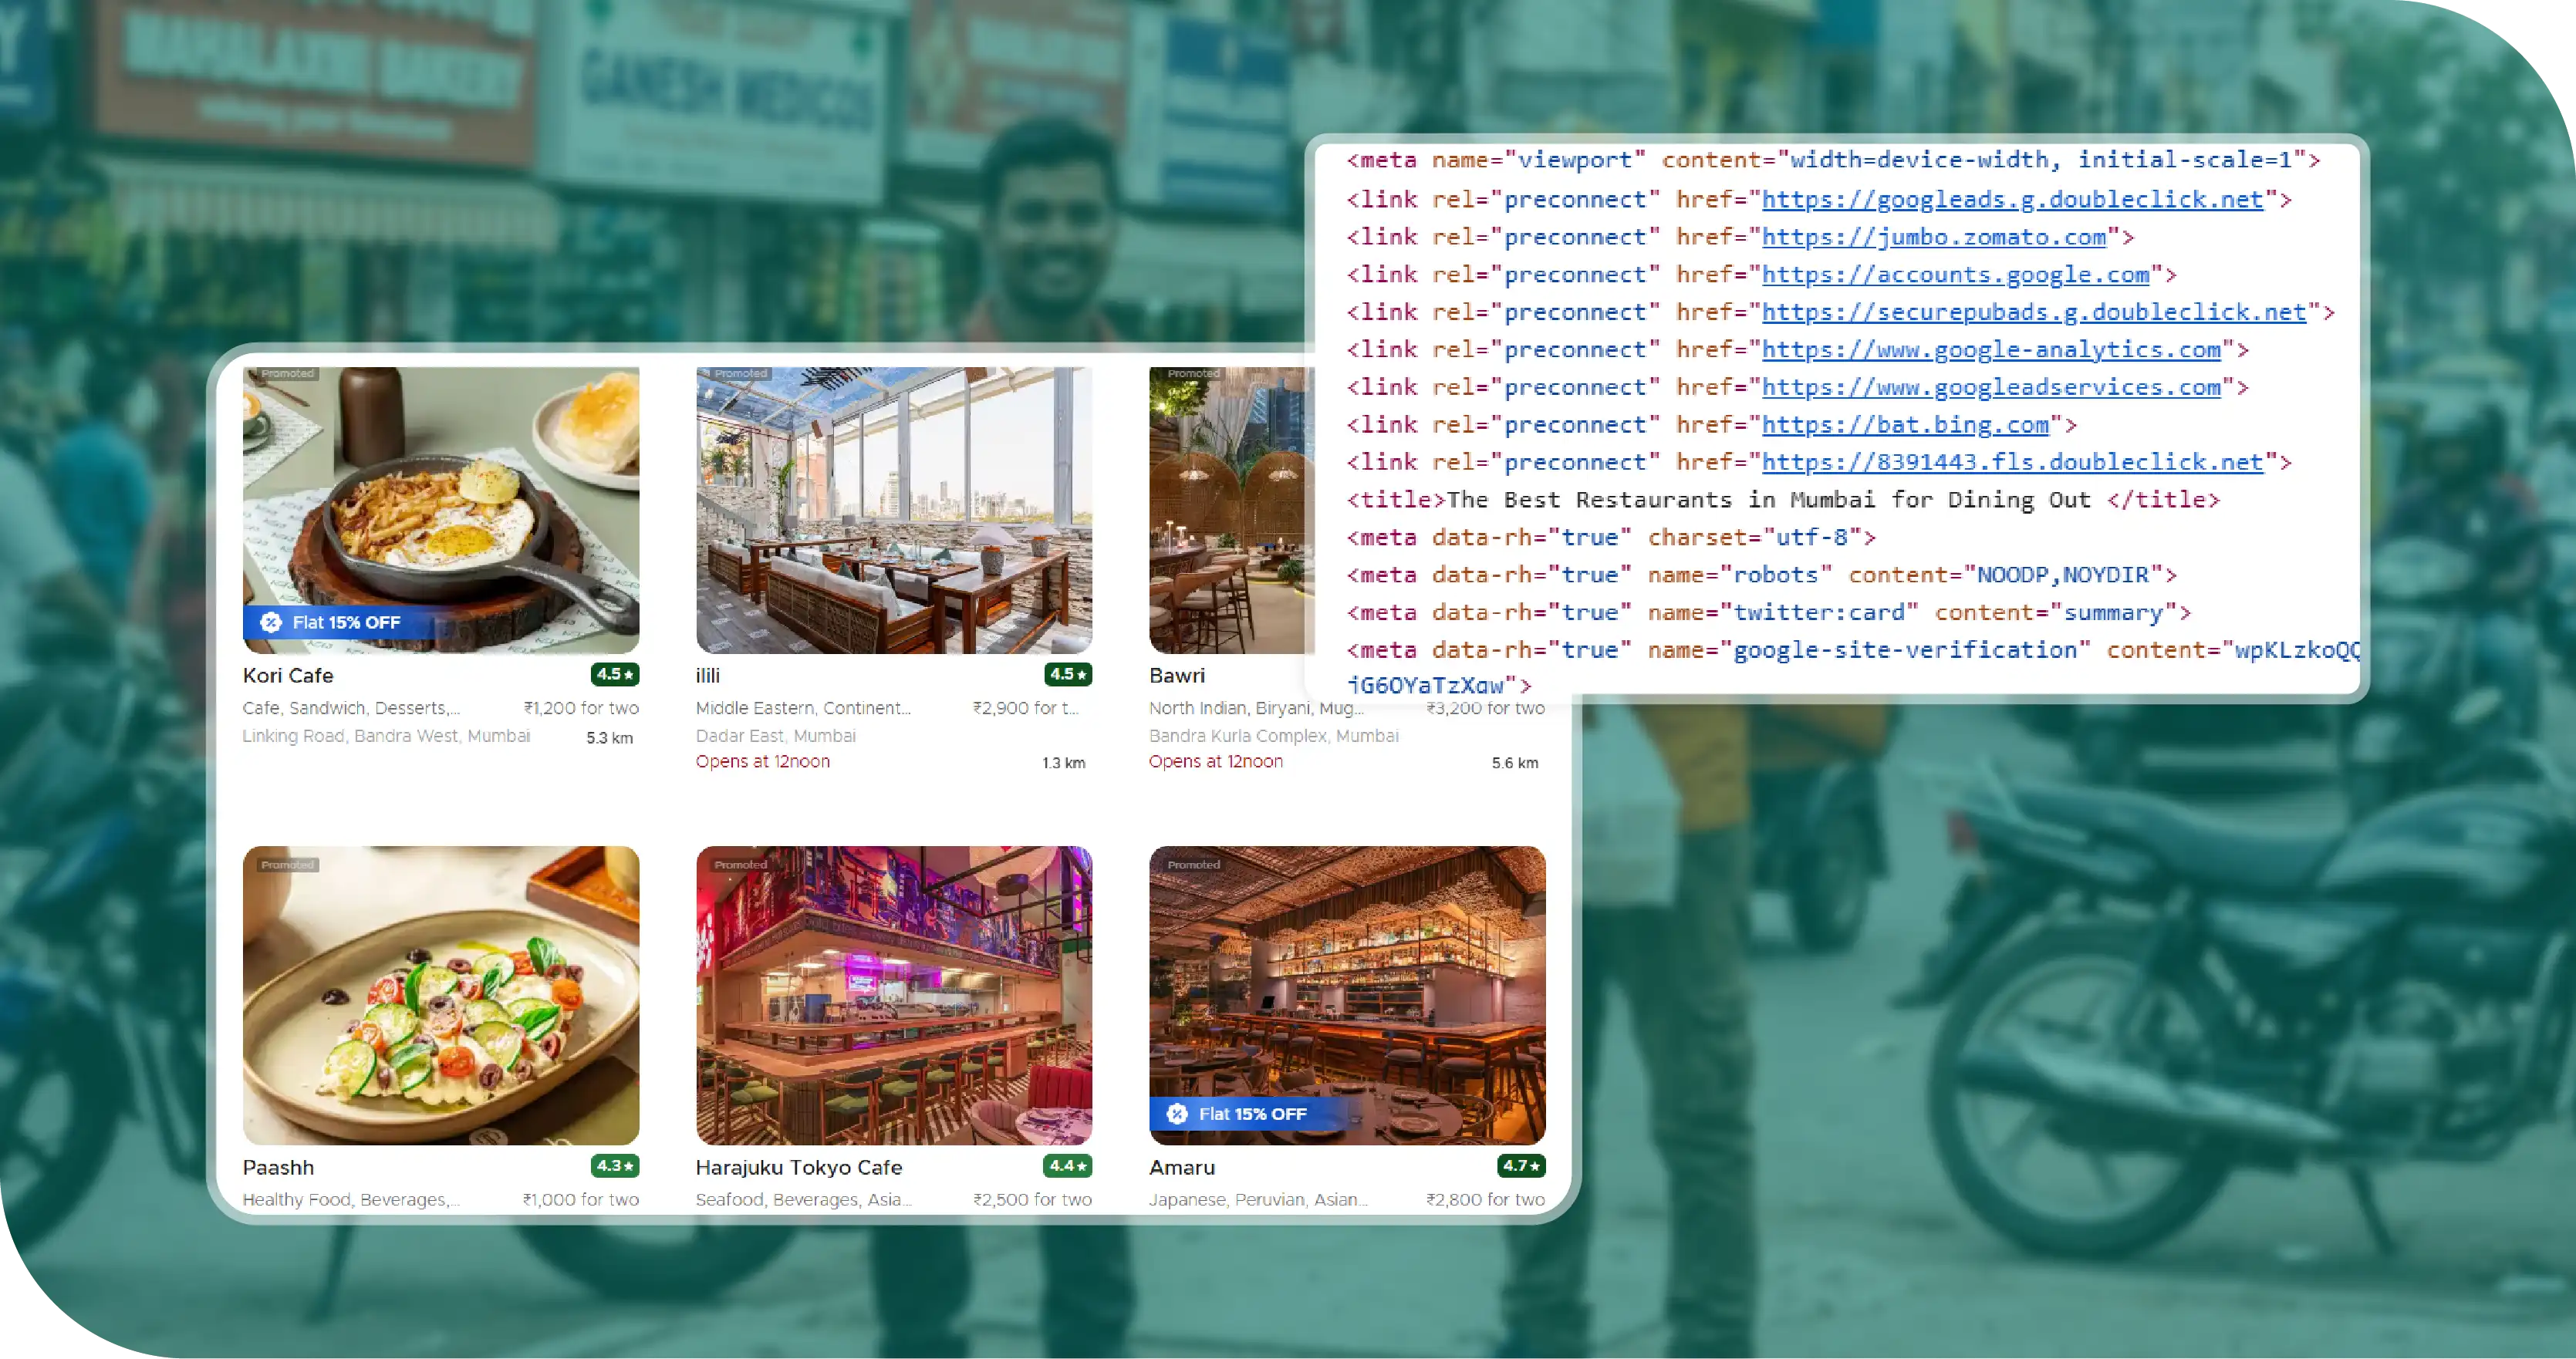
Task: Click the meta twitter:card summary code line
Action: point(1769,613)
